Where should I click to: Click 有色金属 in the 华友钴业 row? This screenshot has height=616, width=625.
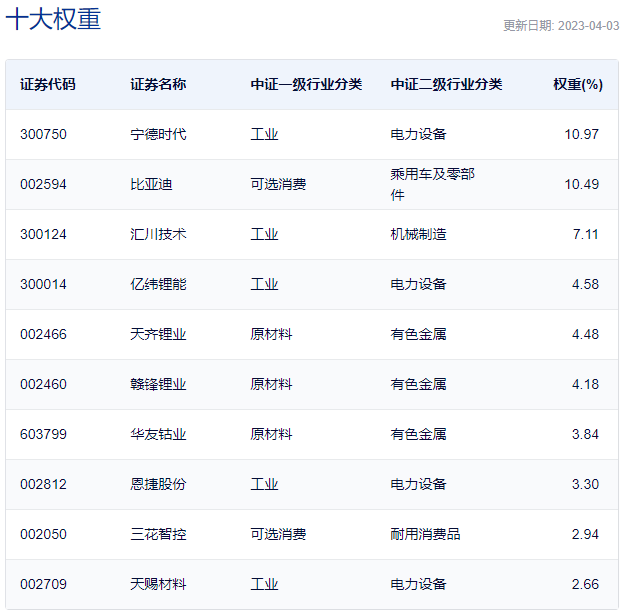click(419, 435)
